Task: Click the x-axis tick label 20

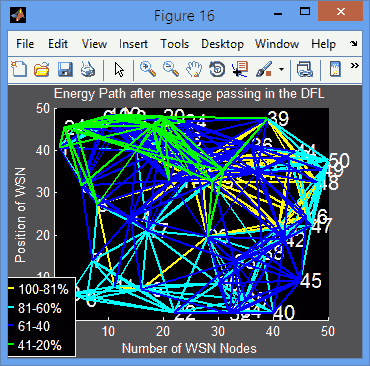Action: click(x=163, y=331)
